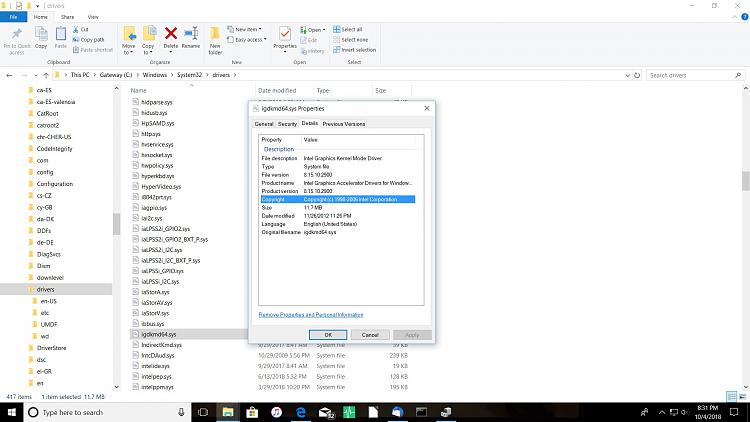Click Pin to Quick access icon
Screen dimensions: 750x422
click(x=17, y=34)
